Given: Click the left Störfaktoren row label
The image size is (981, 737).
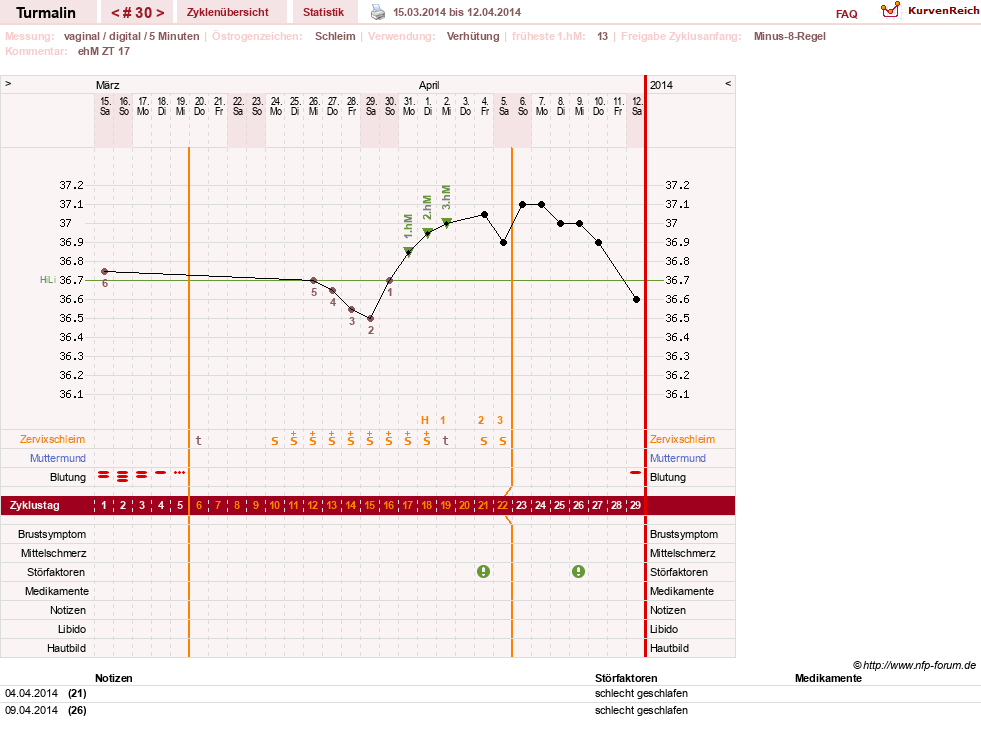Looking at the screenshot, I should coord(56,572).
